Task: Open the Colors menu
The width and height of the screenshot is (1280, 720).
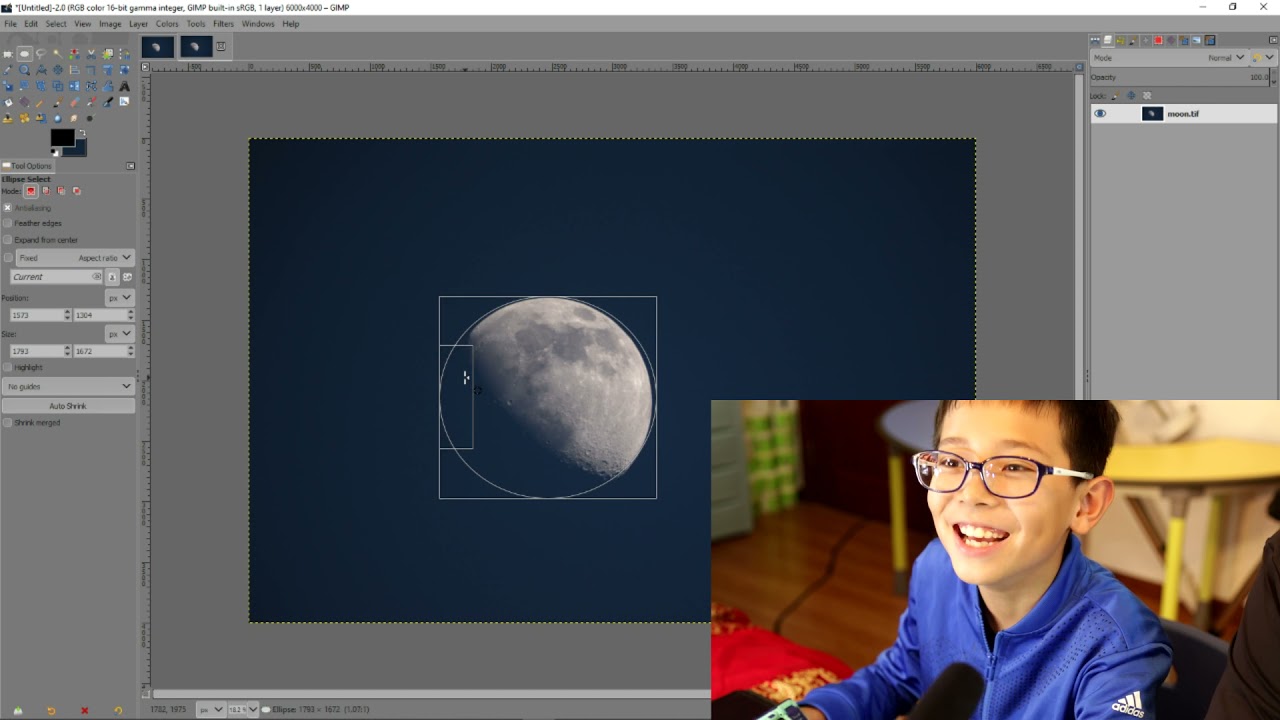Action: pyautogui.click(x=167, y=23)
